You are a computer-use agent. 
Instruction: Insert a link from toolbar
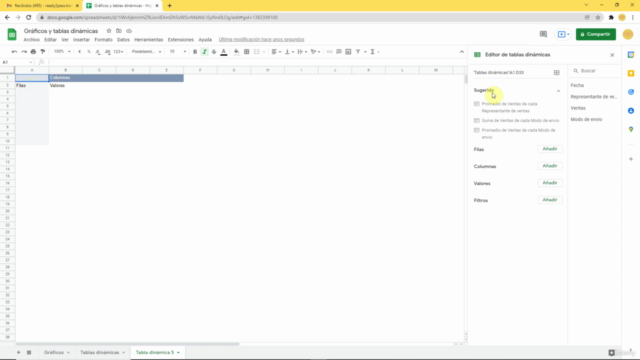coord(329,52)
